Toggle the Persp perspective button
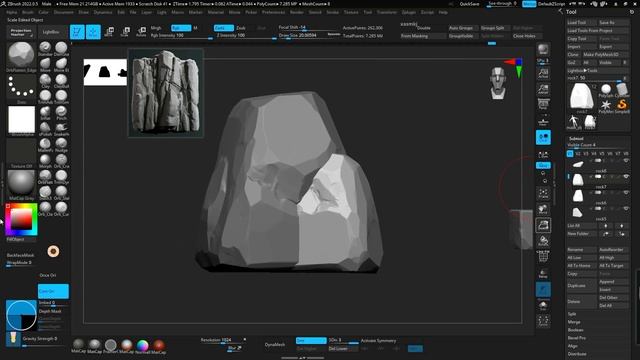This screenshot has width=640, height=360. point(543,105)
